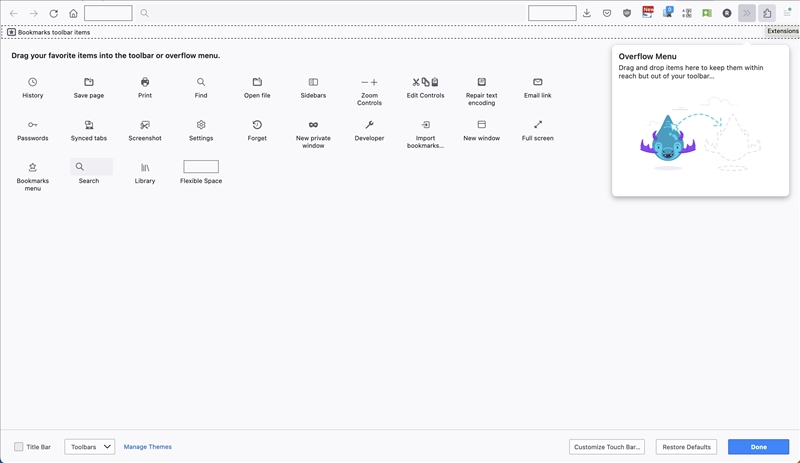800x463 pixels.
Task: Click the New private window icon
Action: pyautogui.click(x=313, y=125)
